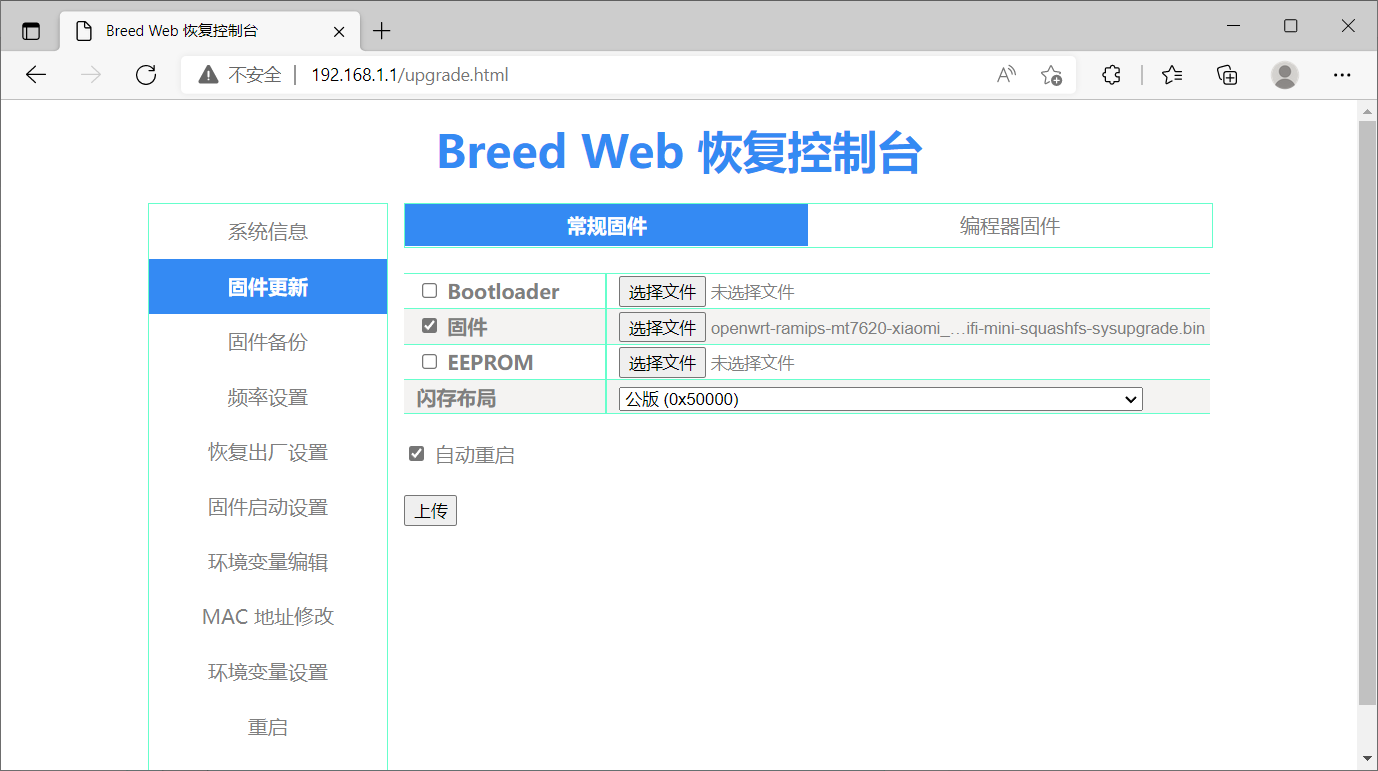Click the Breed Web 恢复控制台 heading
The width and height of the screenshot is (1378, 771).
pyautogui.click(x=680, y=152)
